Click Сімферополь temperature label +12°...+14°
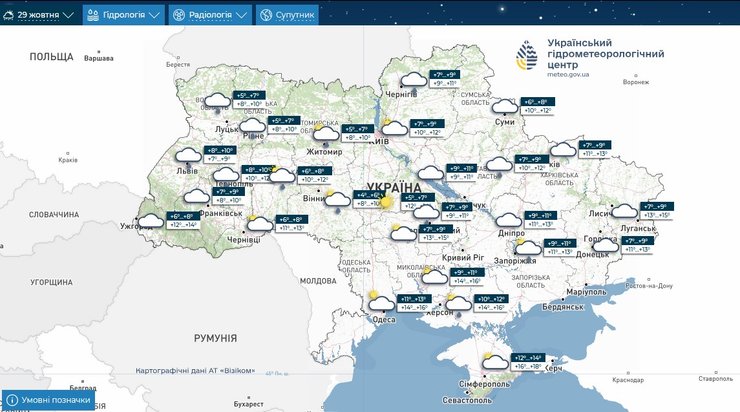Screen dimensions: 740x412 528,358
